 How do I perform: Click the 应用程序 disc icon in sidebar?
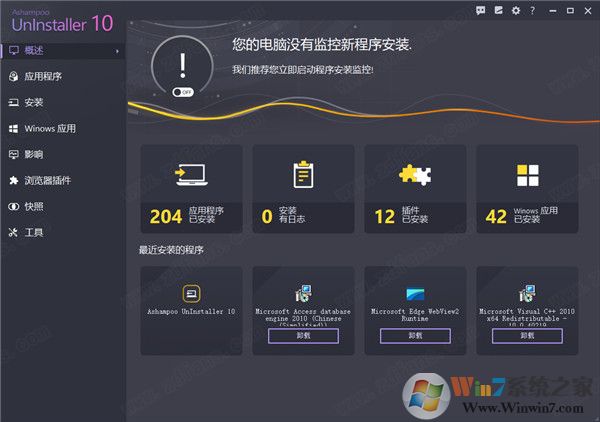(x=14, y=77)
